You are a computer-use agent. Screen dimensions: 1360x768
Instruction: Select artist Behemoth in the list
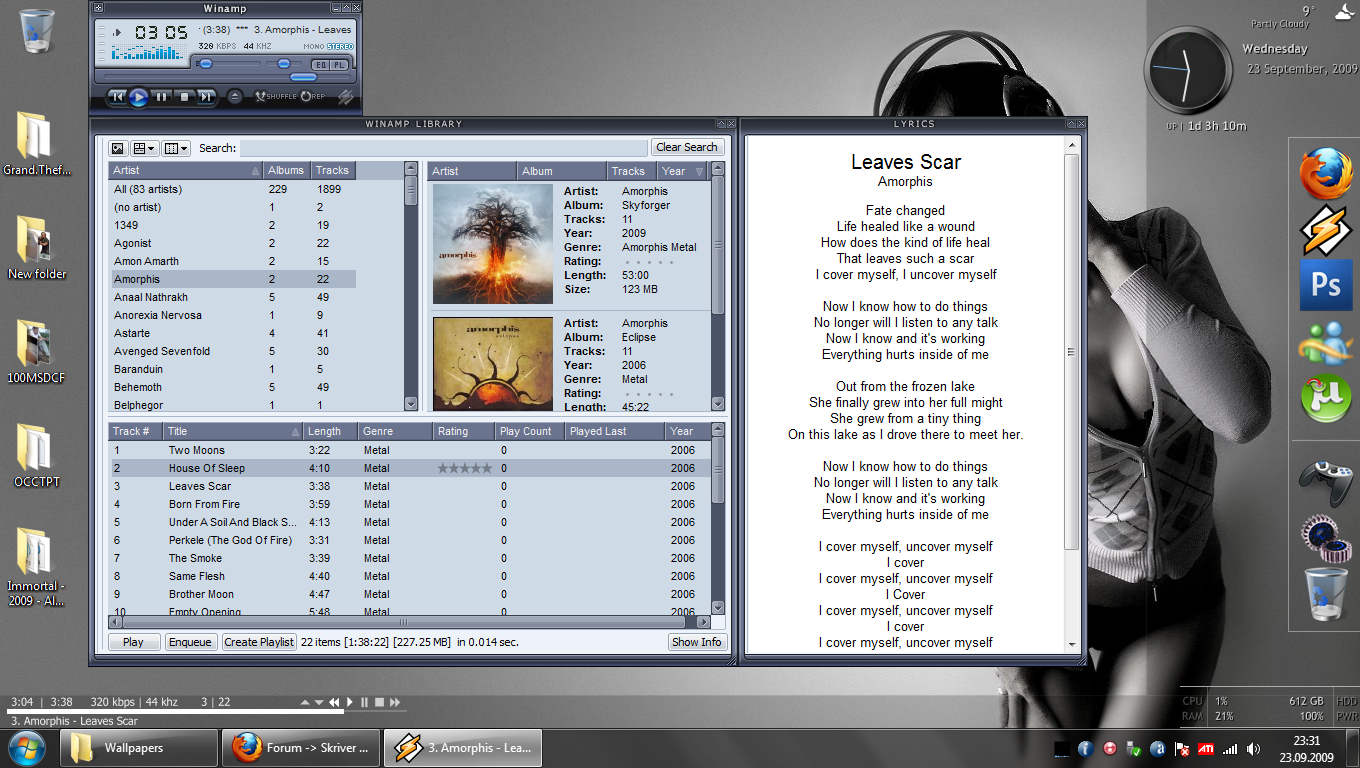click(232, 387)
